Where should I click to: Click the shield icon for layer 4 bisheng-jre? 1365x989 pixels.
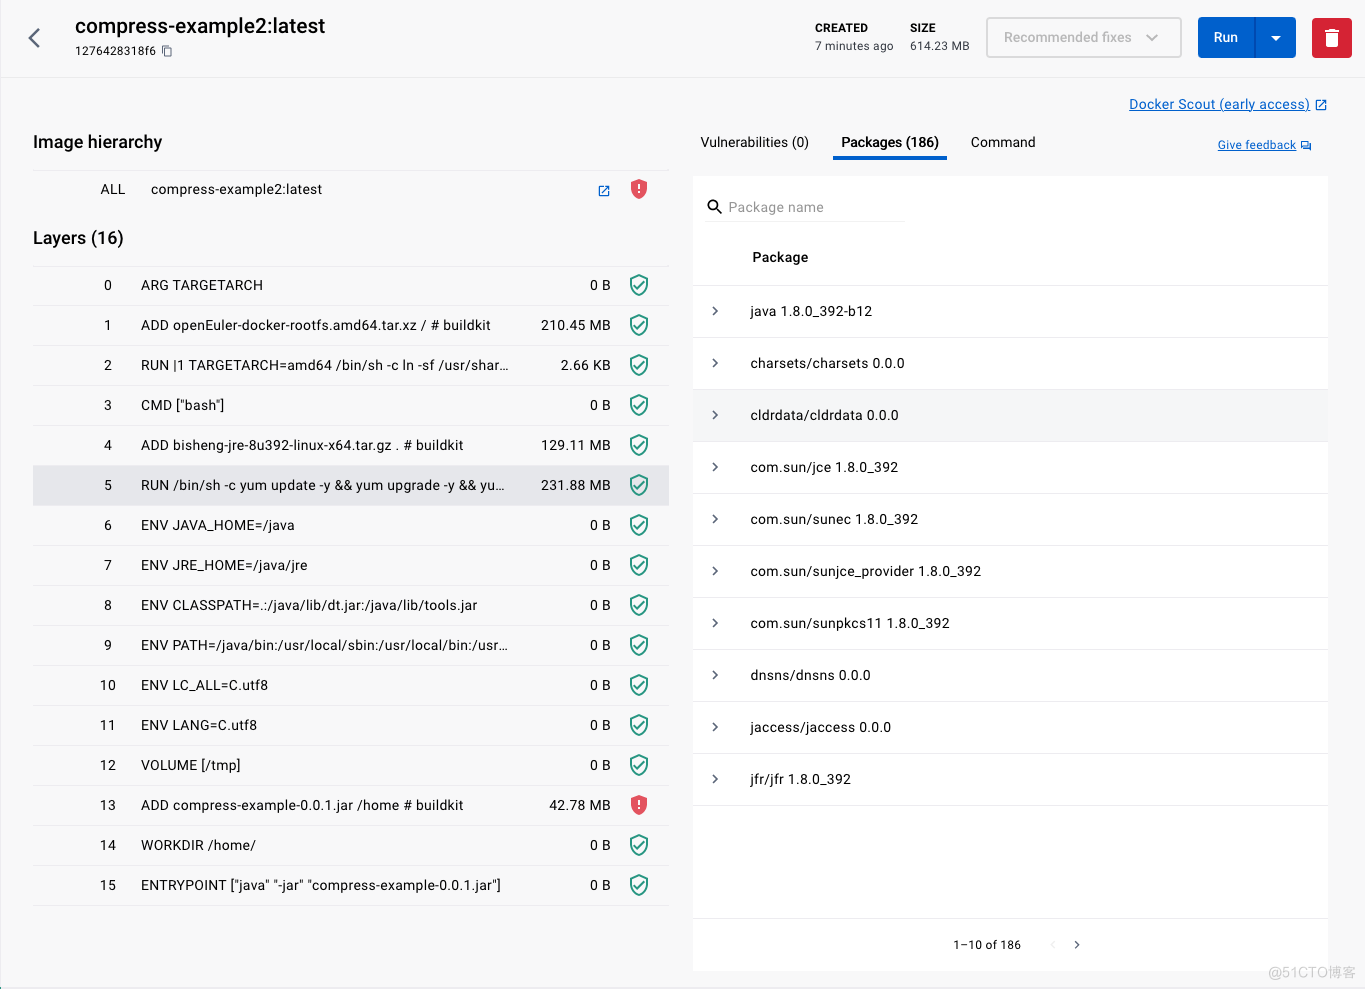(x=639, y=445)
